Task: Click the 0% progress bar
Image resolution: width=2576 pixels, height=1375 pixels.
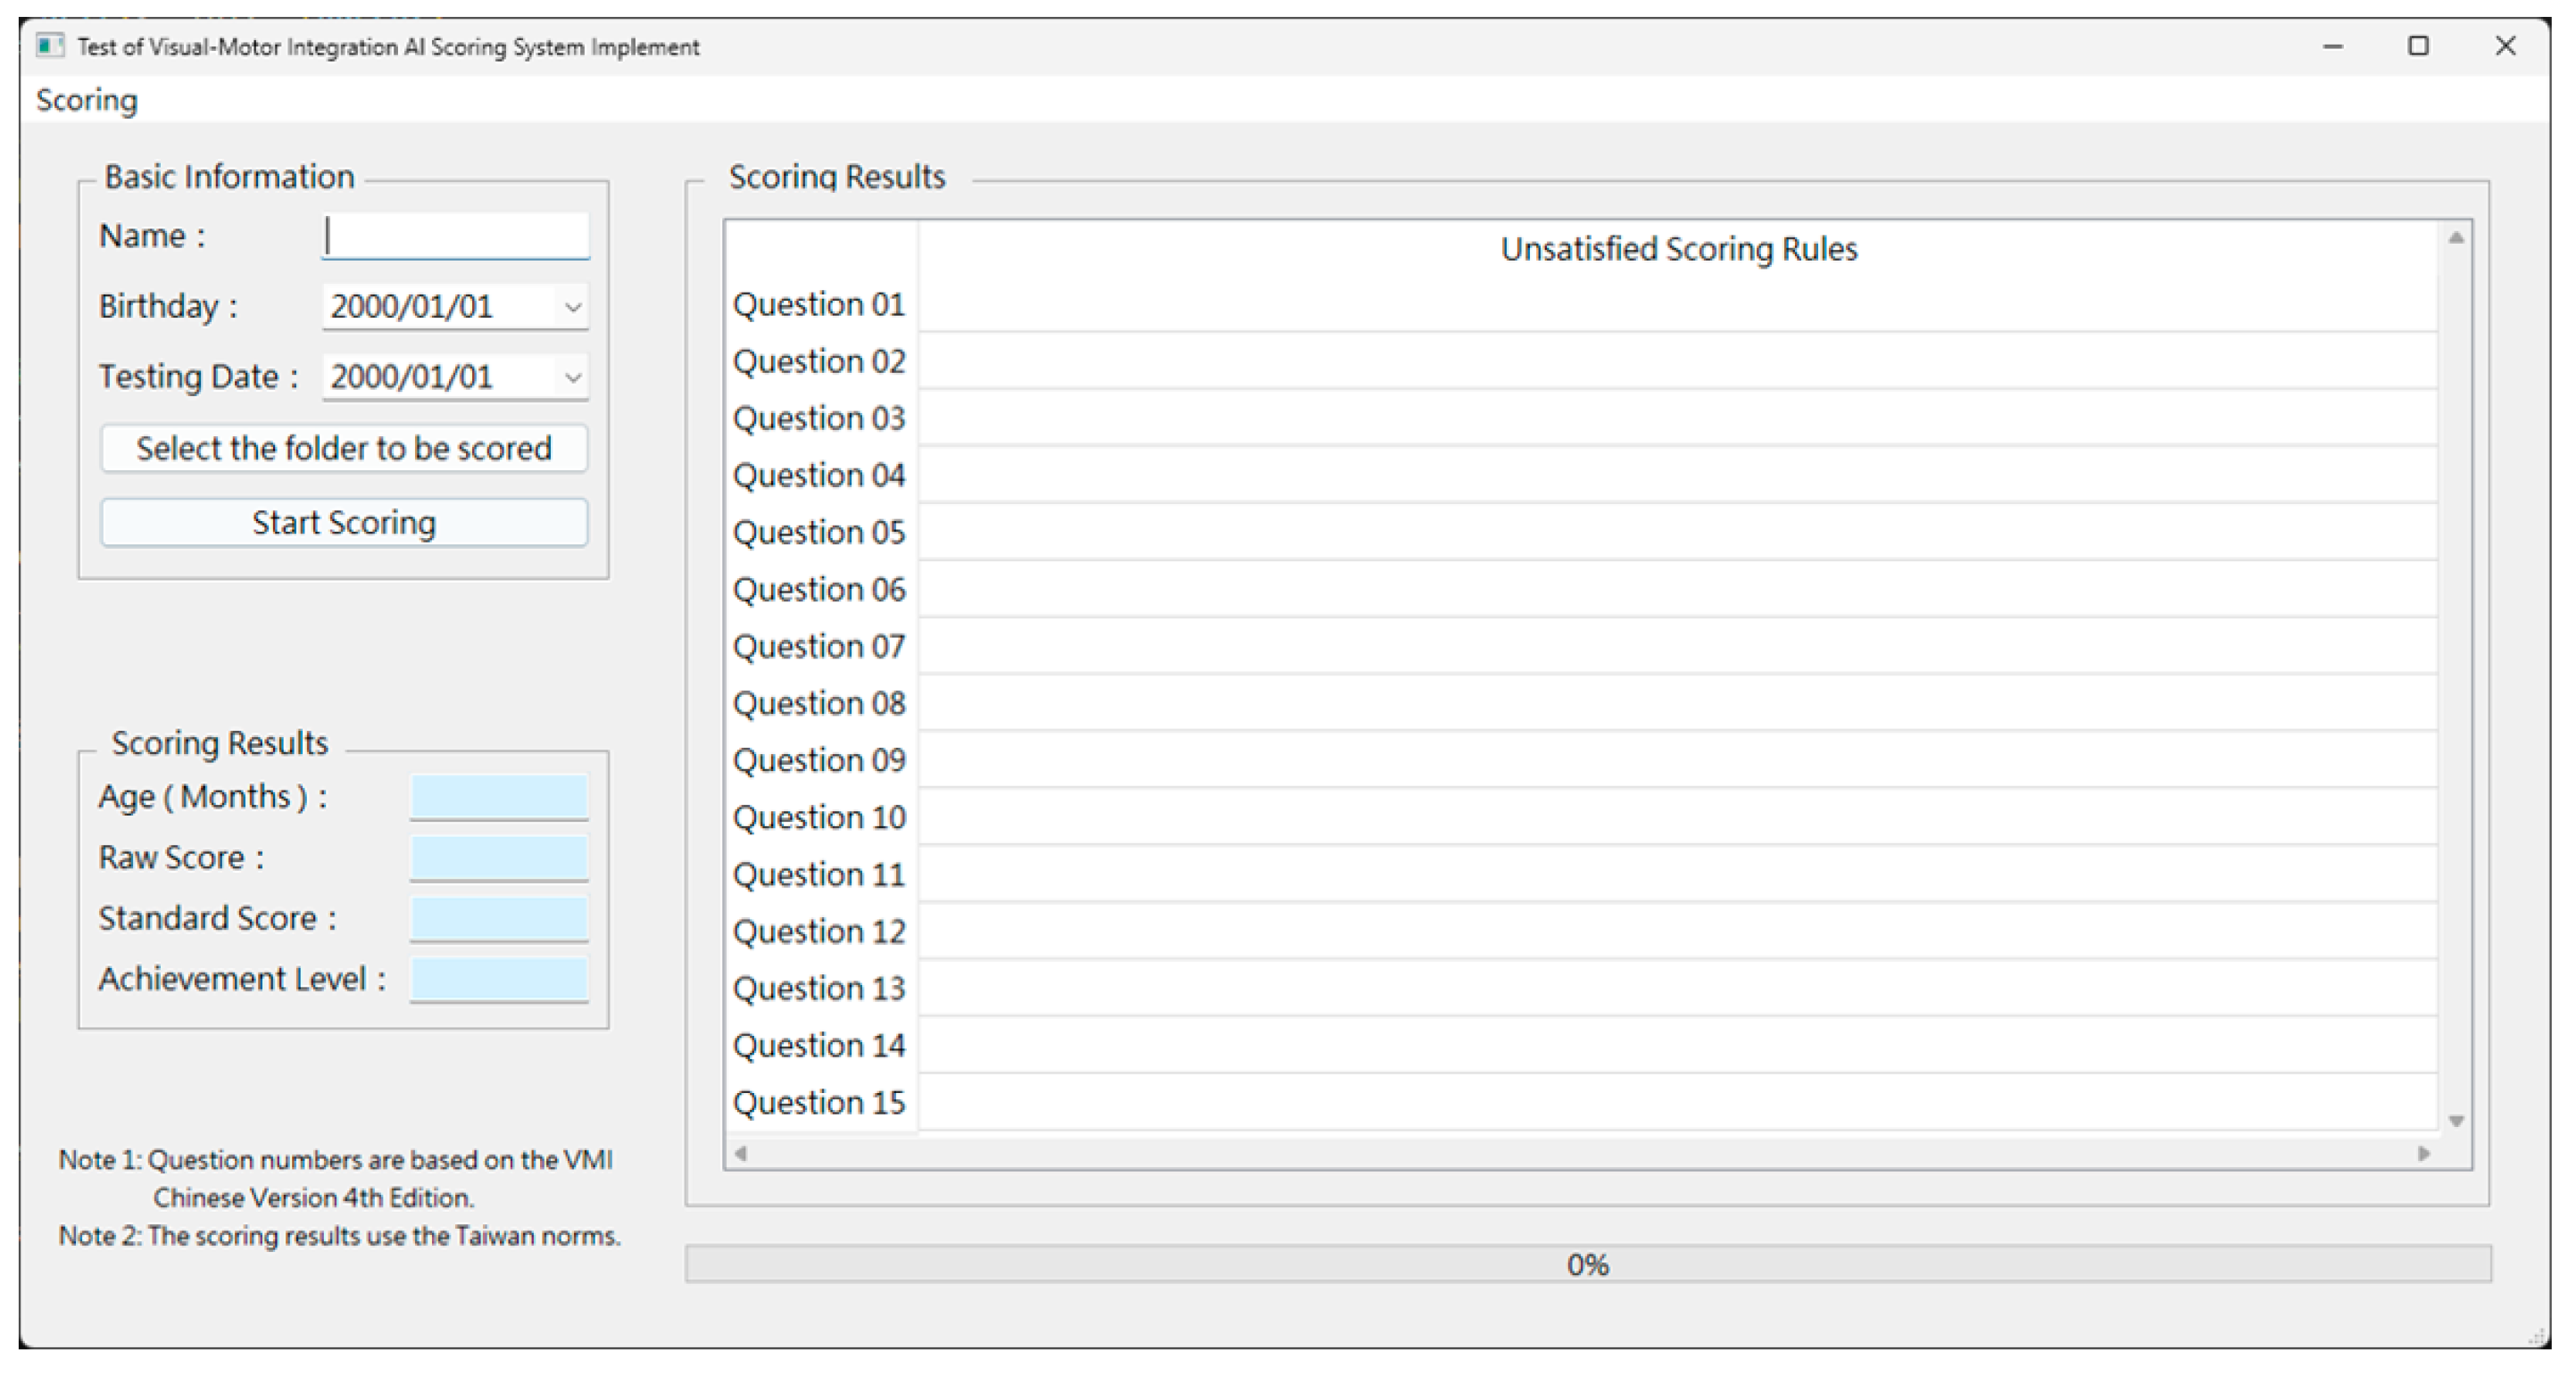Action: tap(1587, 1264)
